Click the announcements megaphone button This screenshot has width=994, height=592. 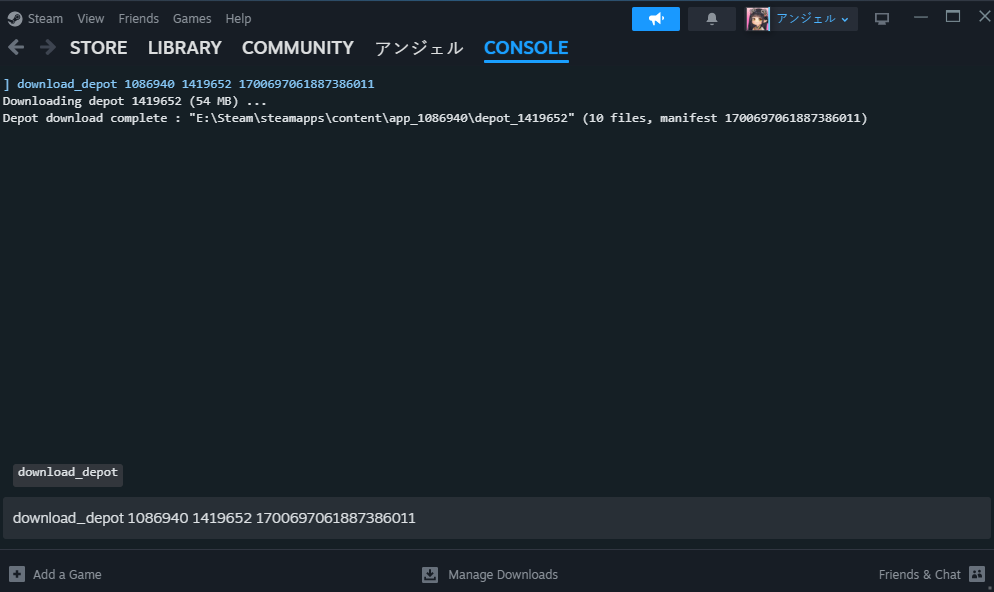click(x=655, y=19)
